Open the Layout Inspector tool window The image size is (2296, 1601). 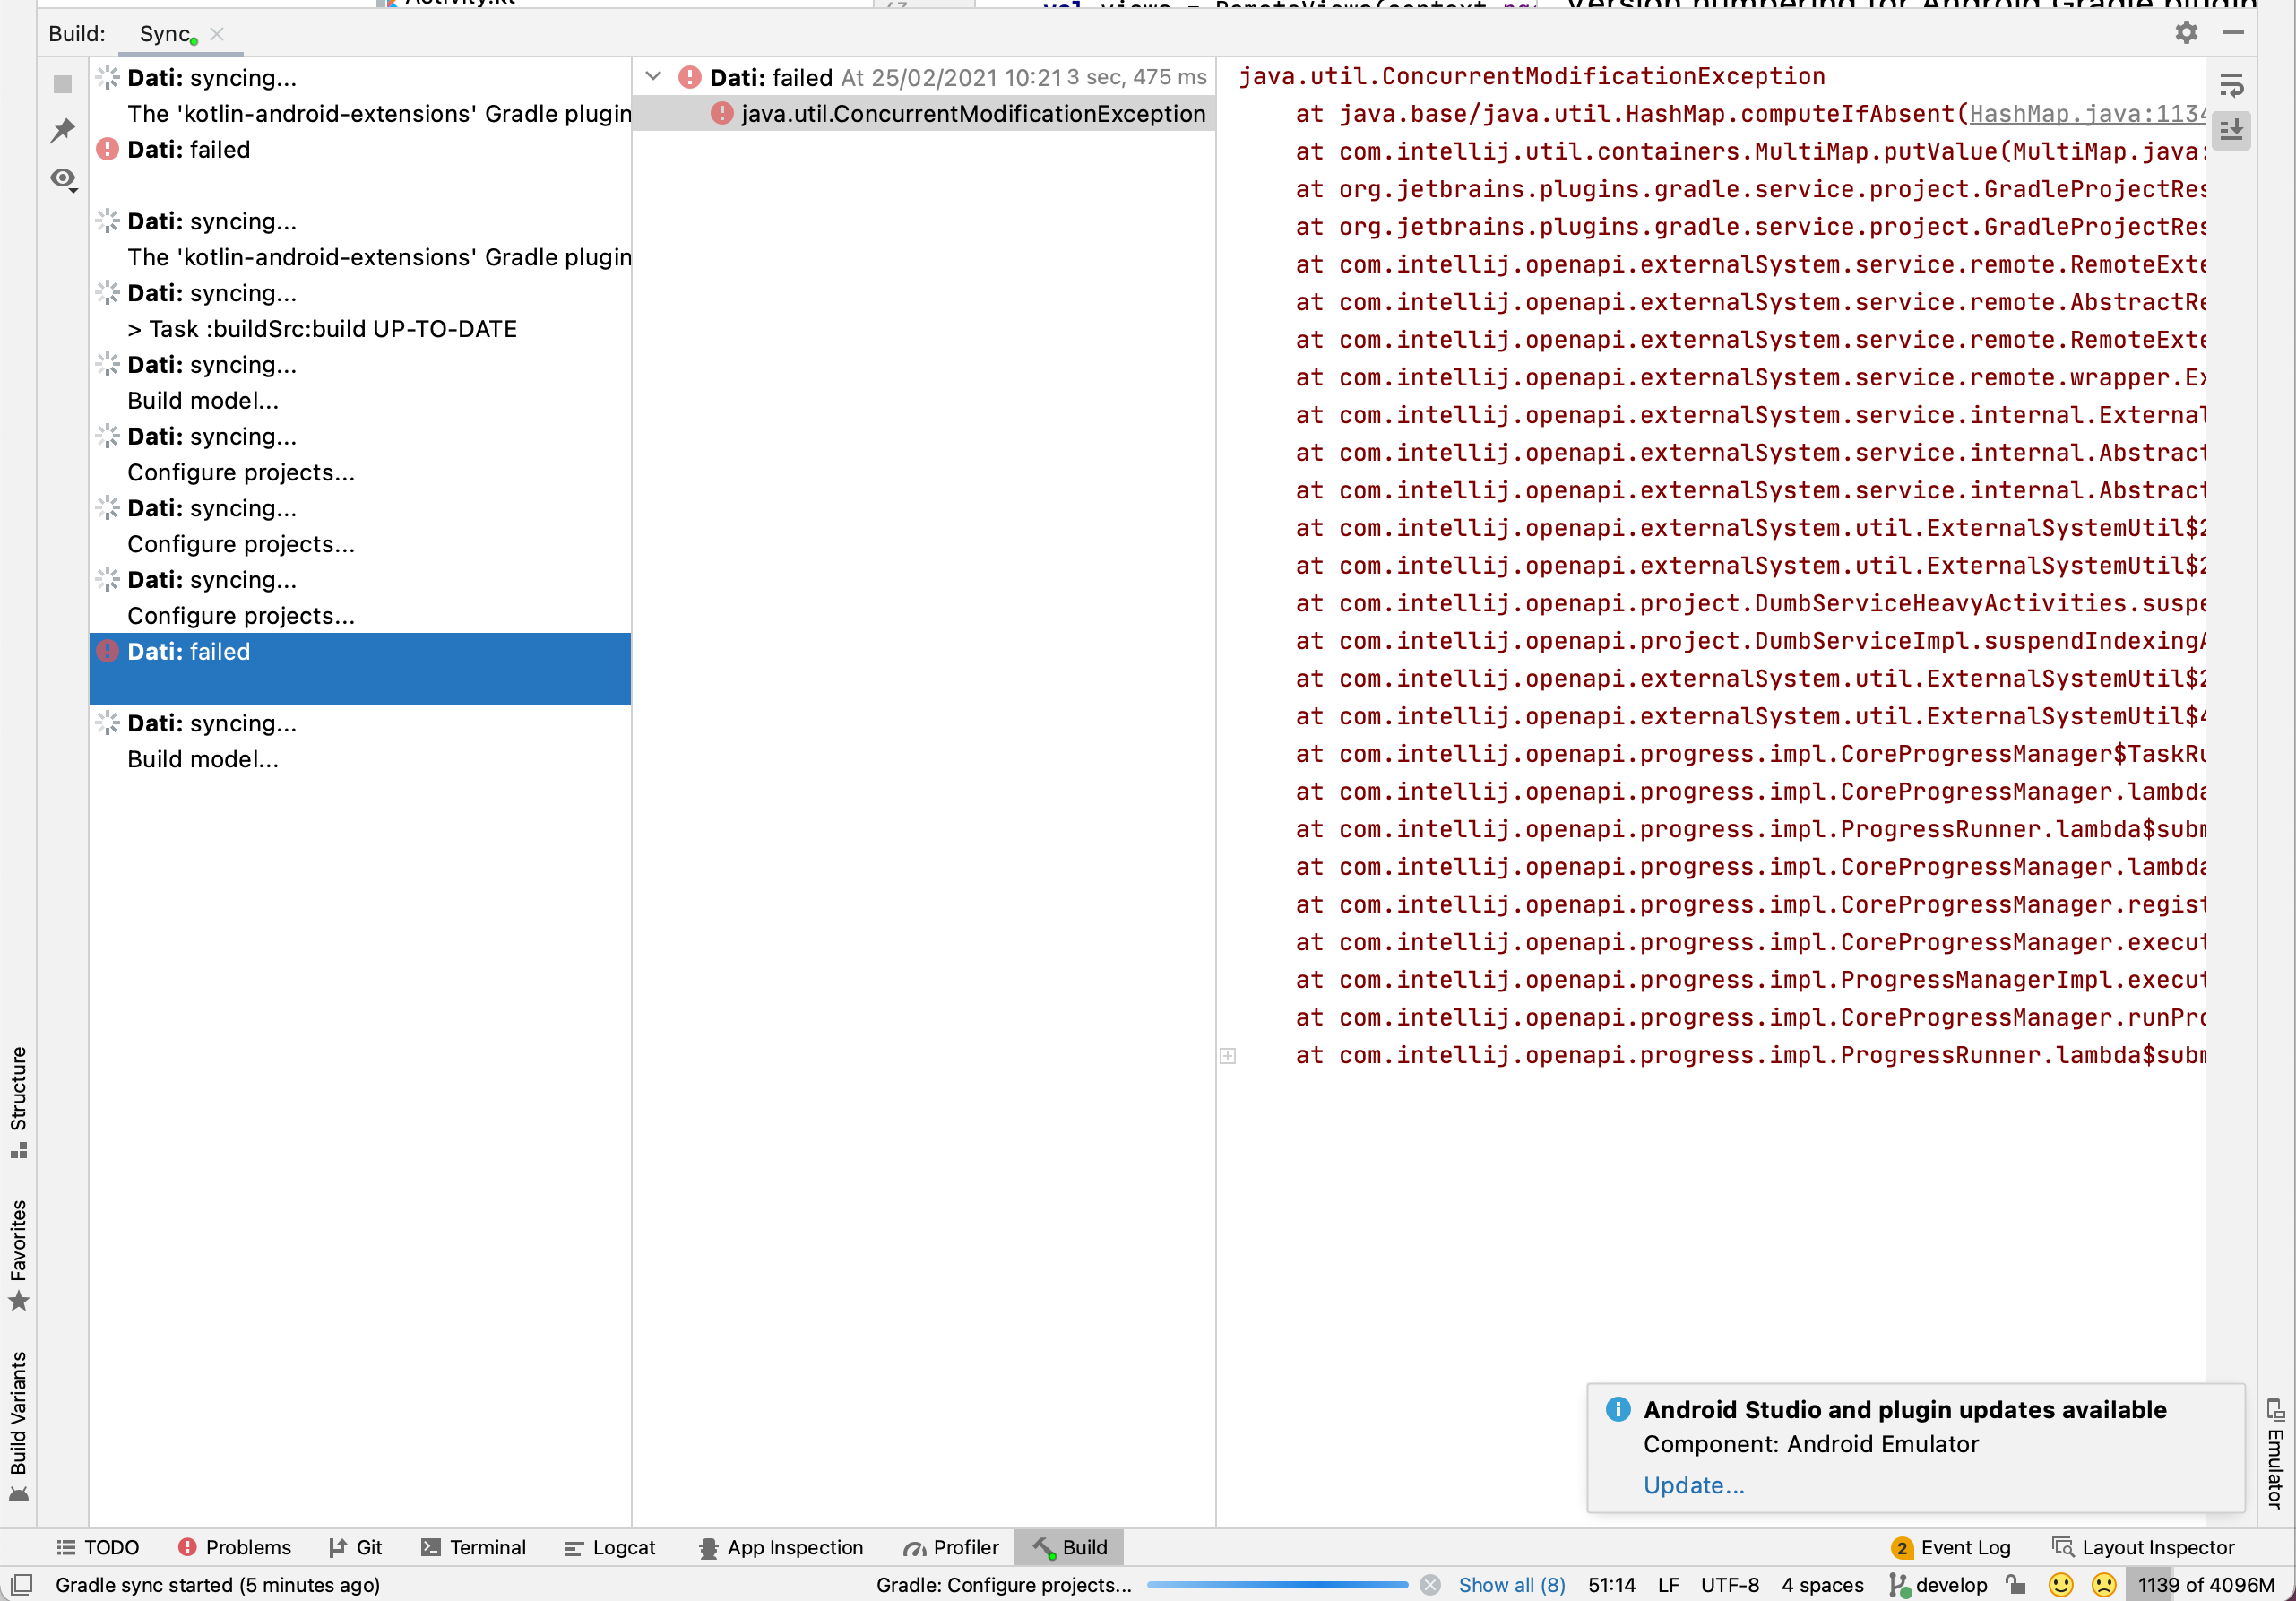(x=2142, y=1547)
